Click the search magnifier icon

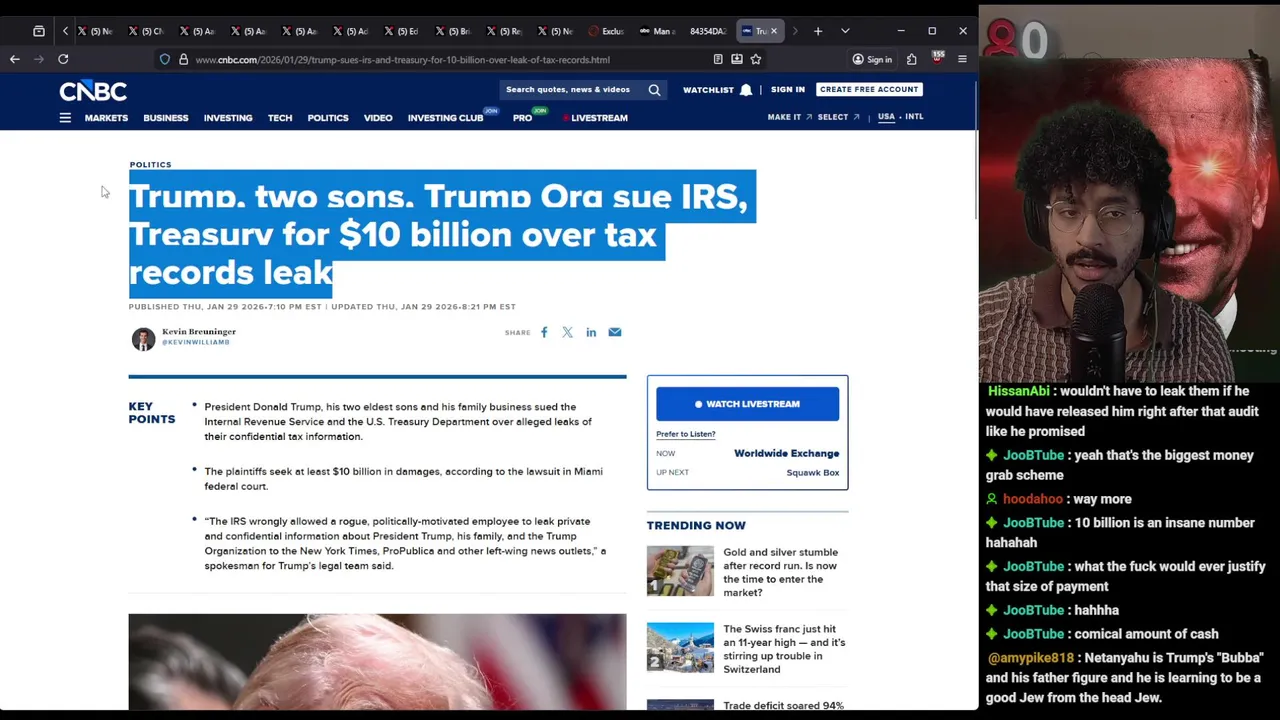pos(654,90)
